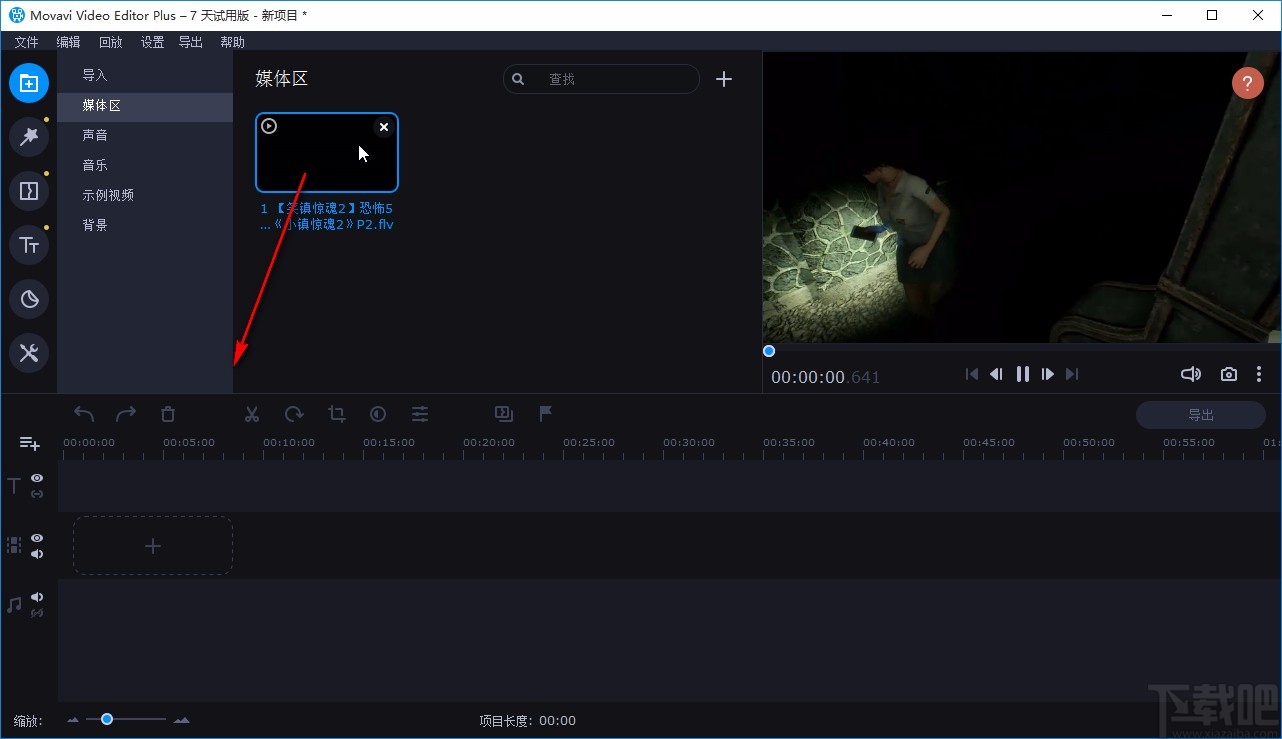Screen dimensions: 1282x739
Task: Take a snapshot with camera icon
Action: (1229, 374)
